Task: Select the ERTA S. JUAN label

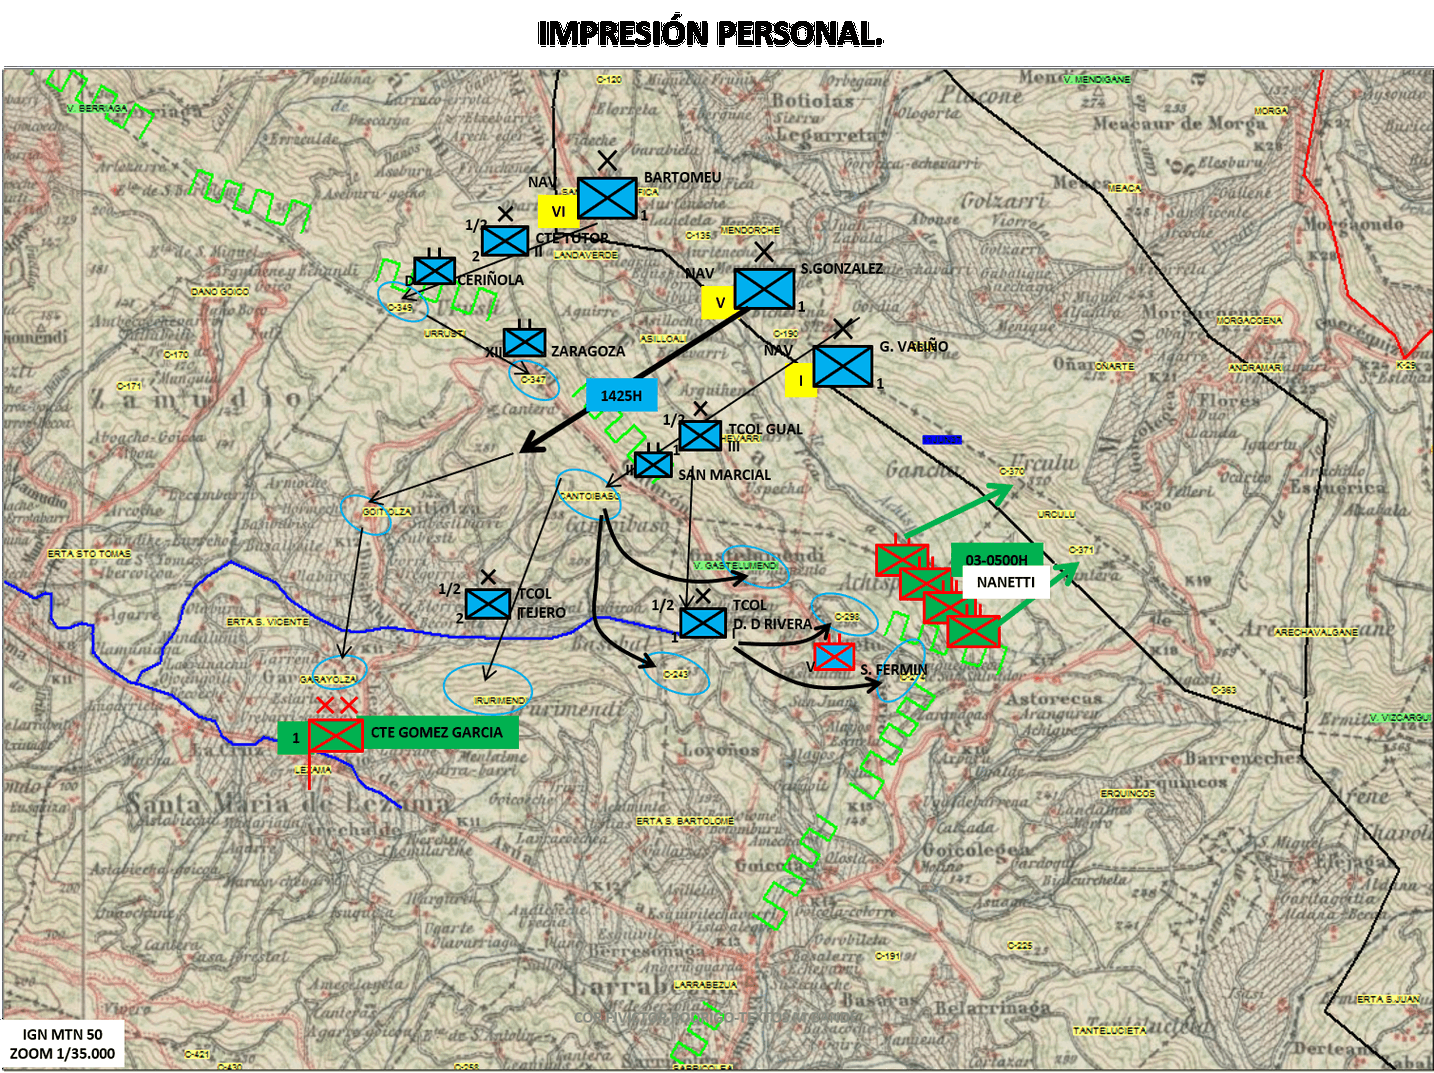Action: [1388, 999]
